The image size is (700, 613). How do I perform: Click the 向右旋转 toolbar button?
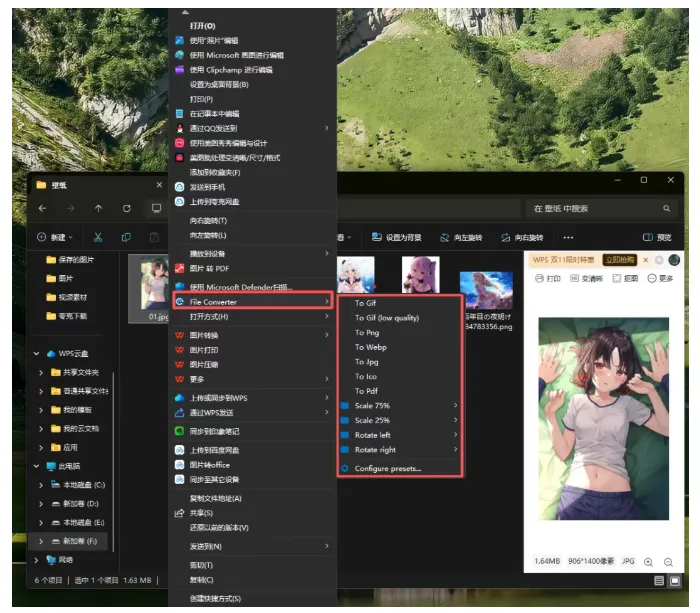(x=522, y=237)
